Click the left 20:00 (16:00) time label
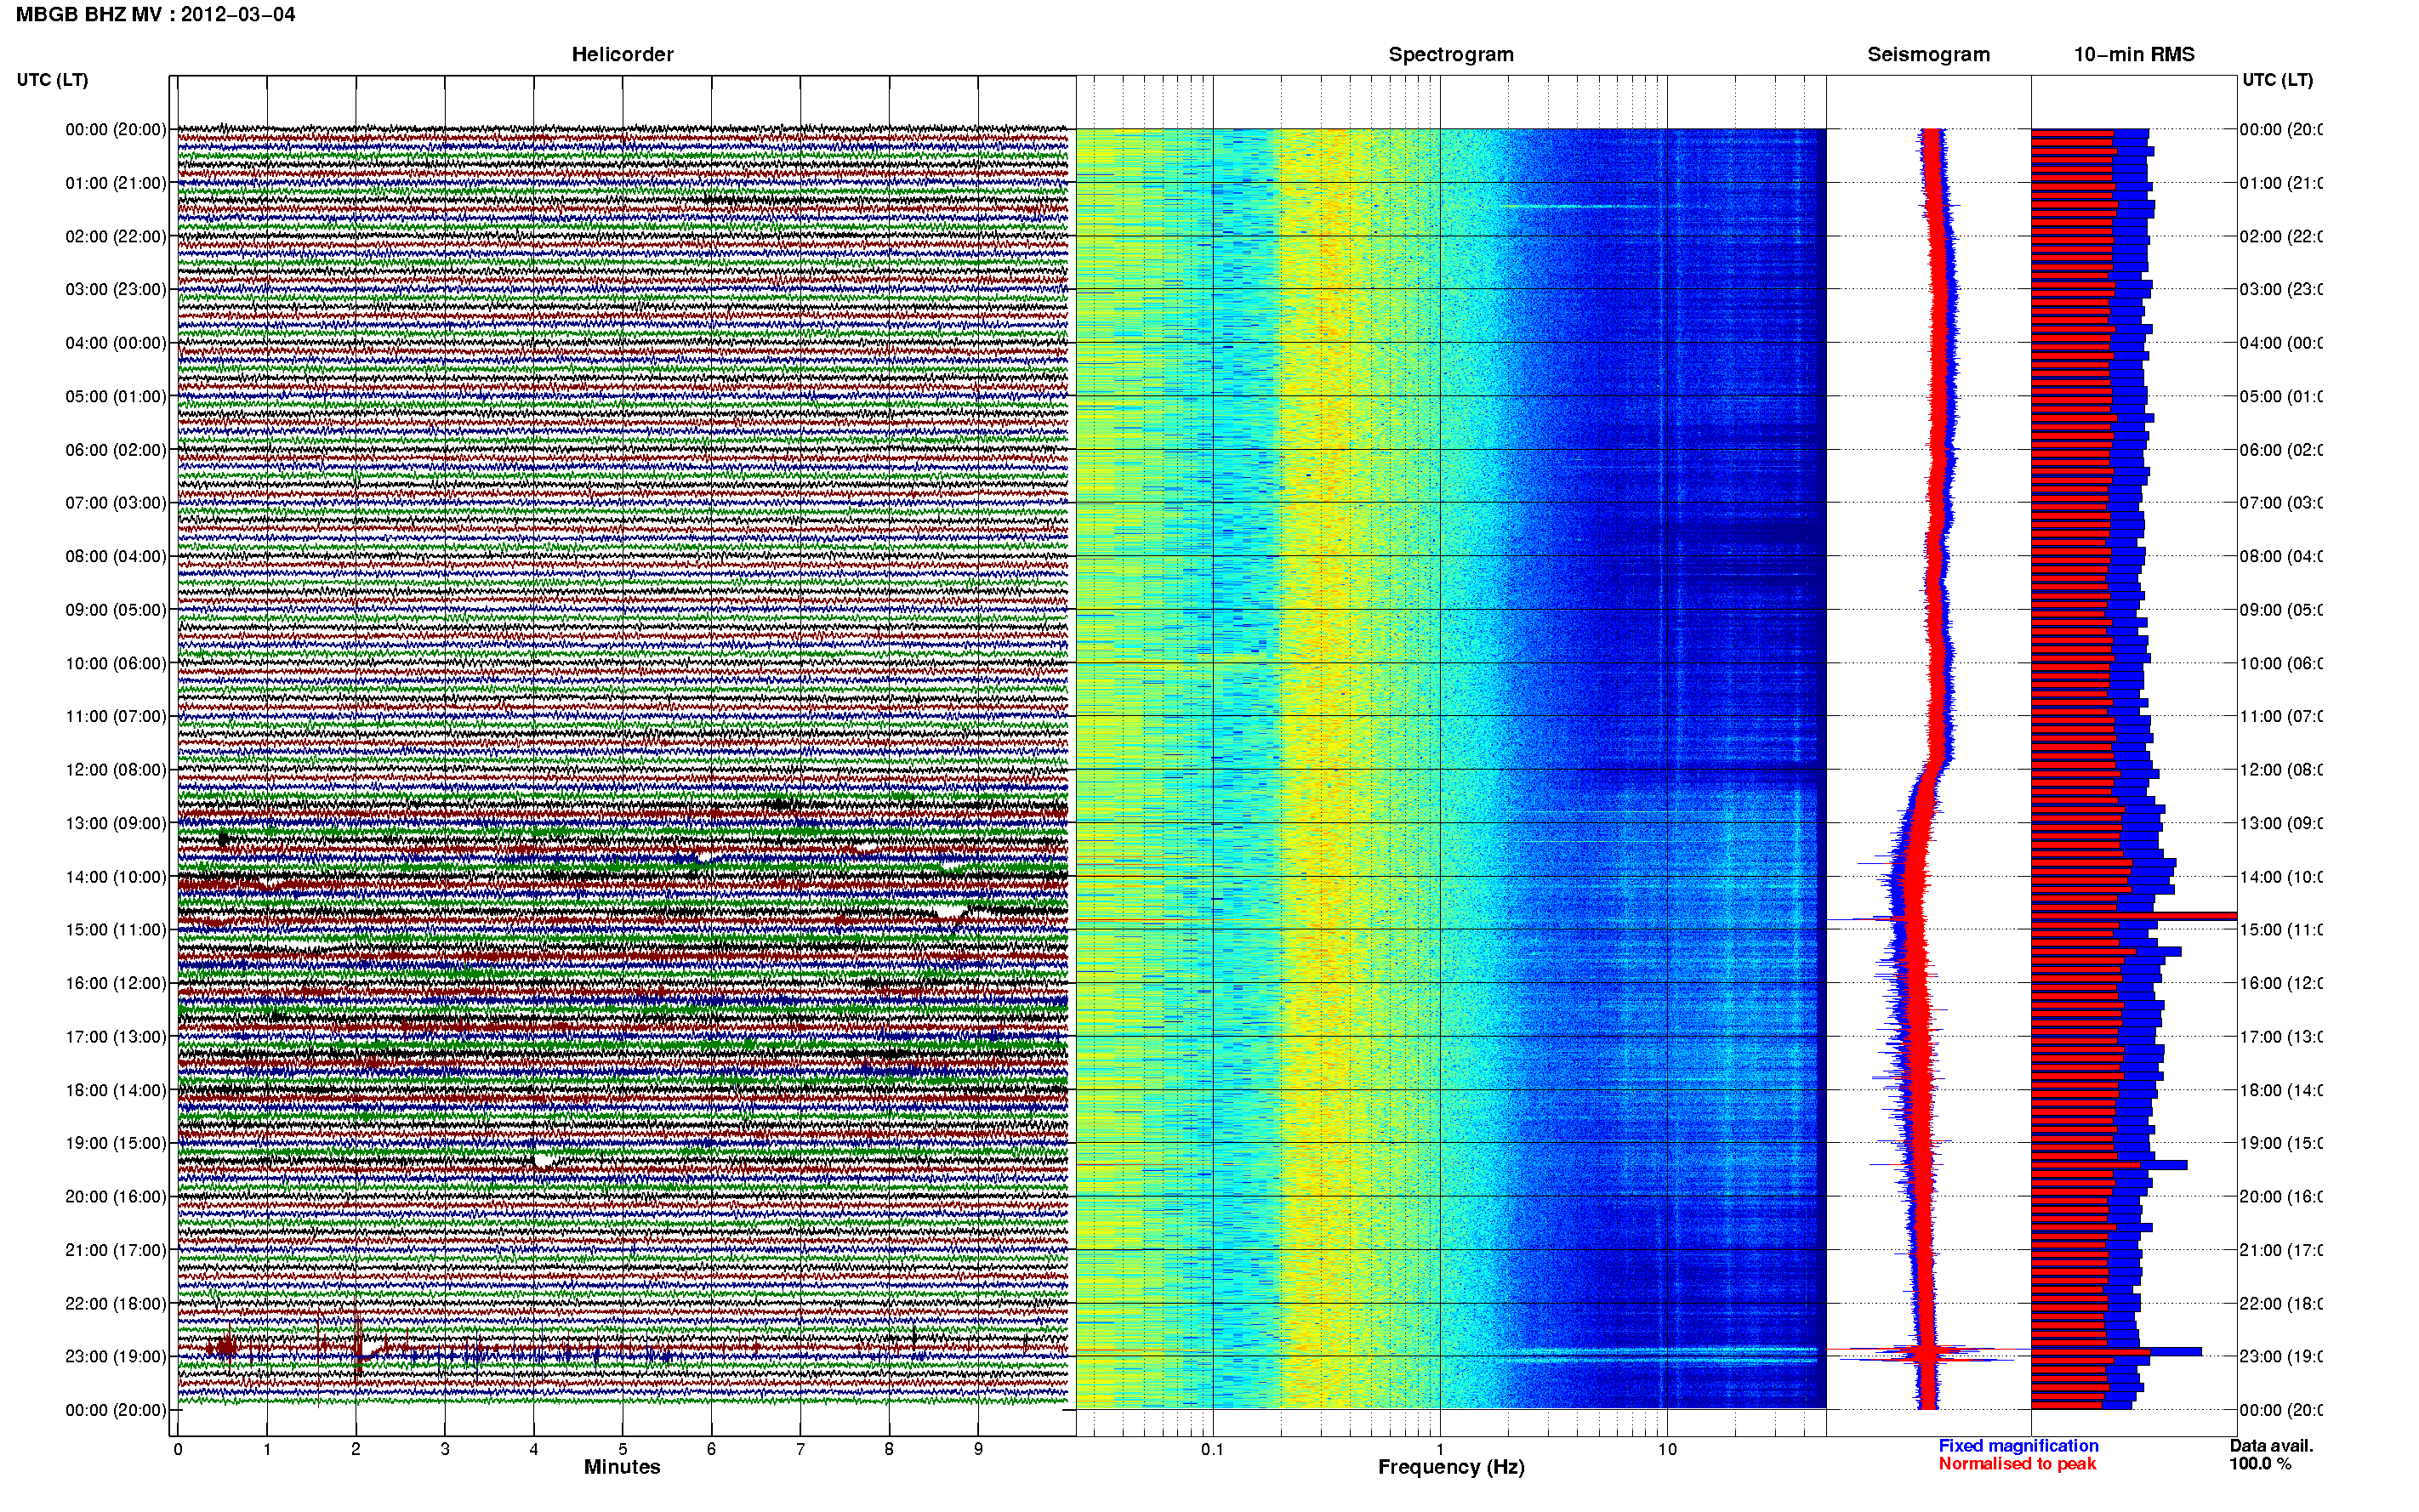This screenshot has height=1512, width=2419. point(116,1196)
